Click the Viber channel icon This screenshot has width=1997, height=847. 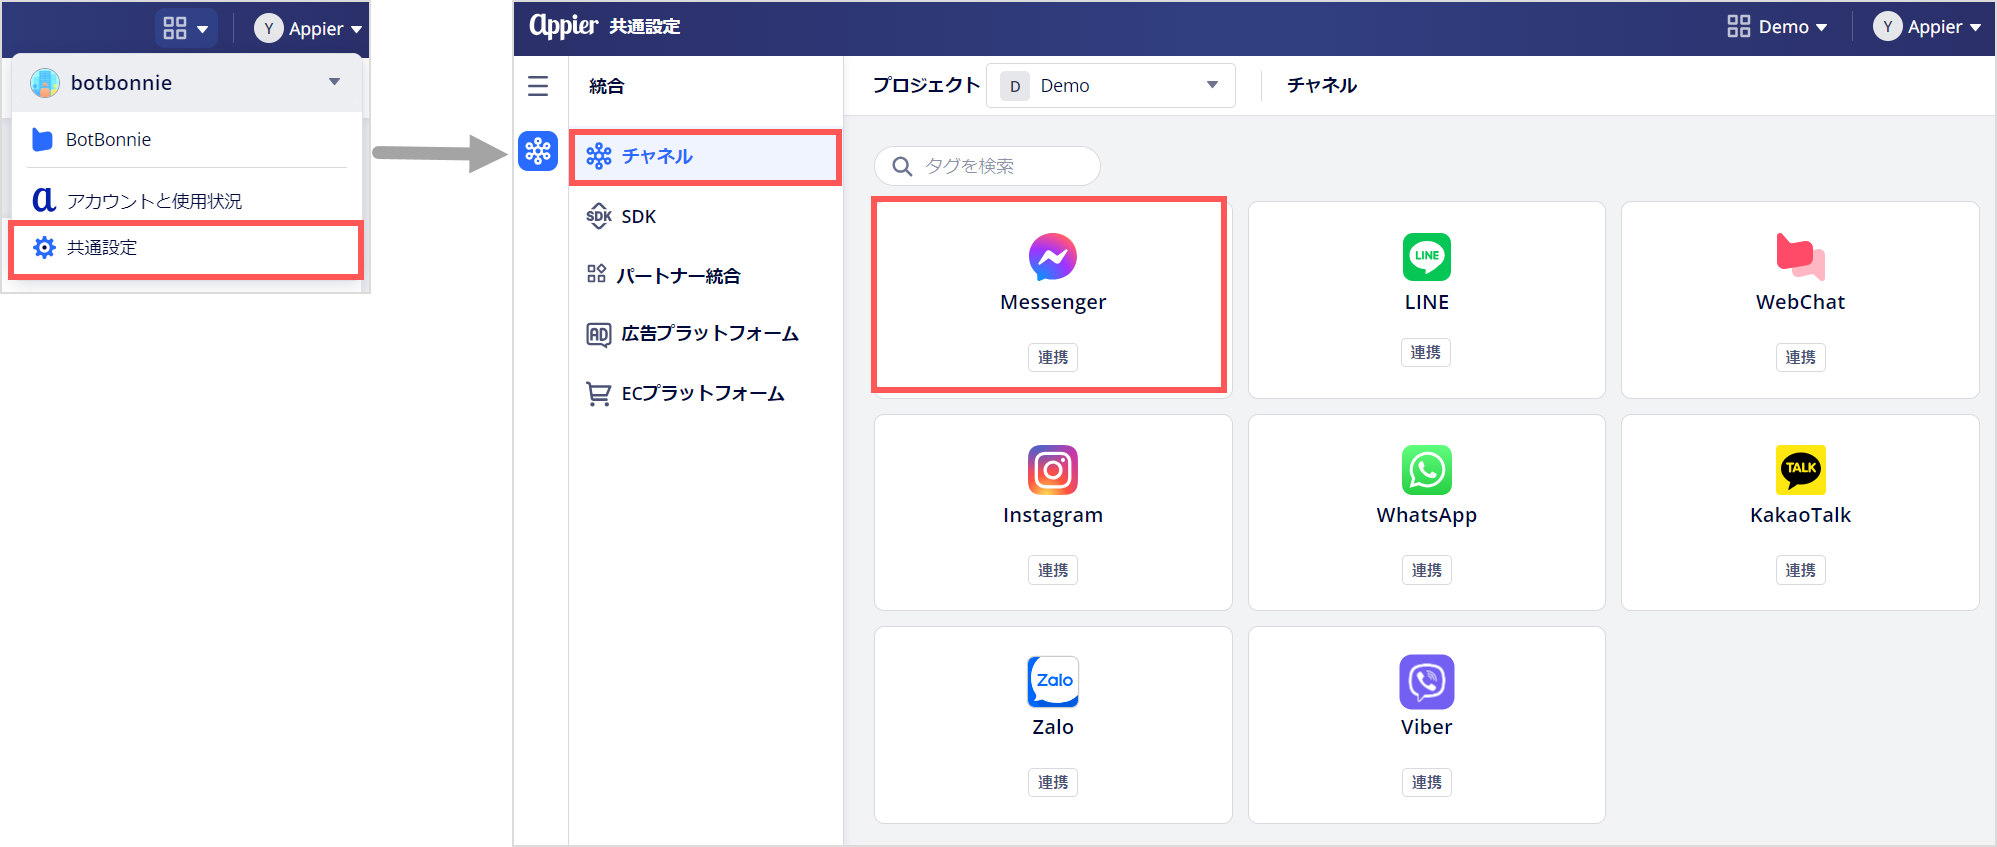point(1426,682)
